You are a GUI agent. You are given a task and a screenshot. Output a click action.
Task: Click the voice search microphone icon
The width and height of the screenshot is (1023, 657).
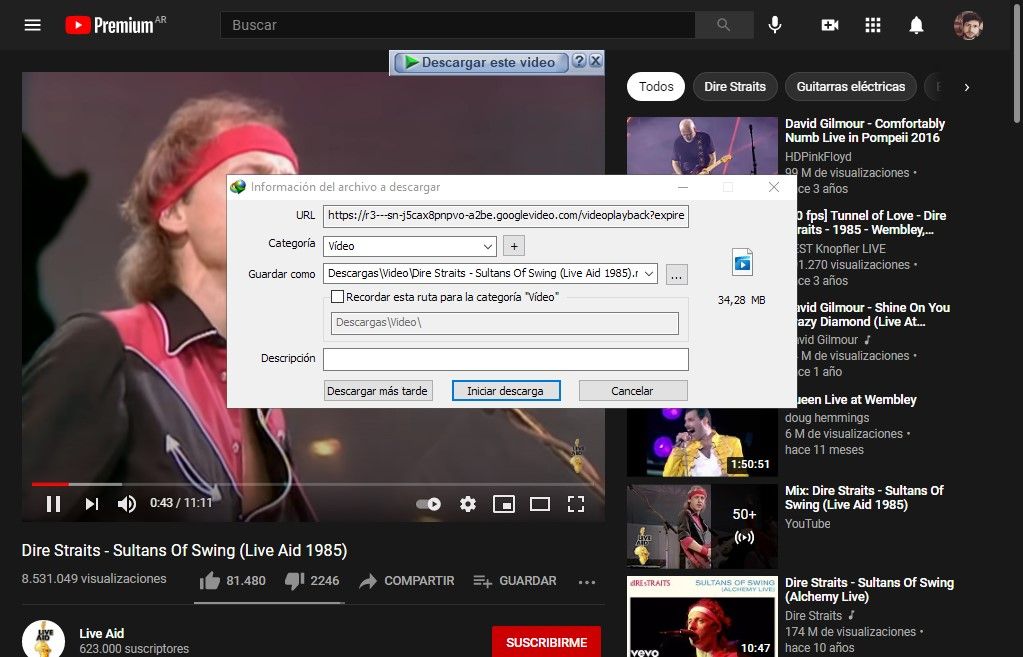tap(775, 25)
